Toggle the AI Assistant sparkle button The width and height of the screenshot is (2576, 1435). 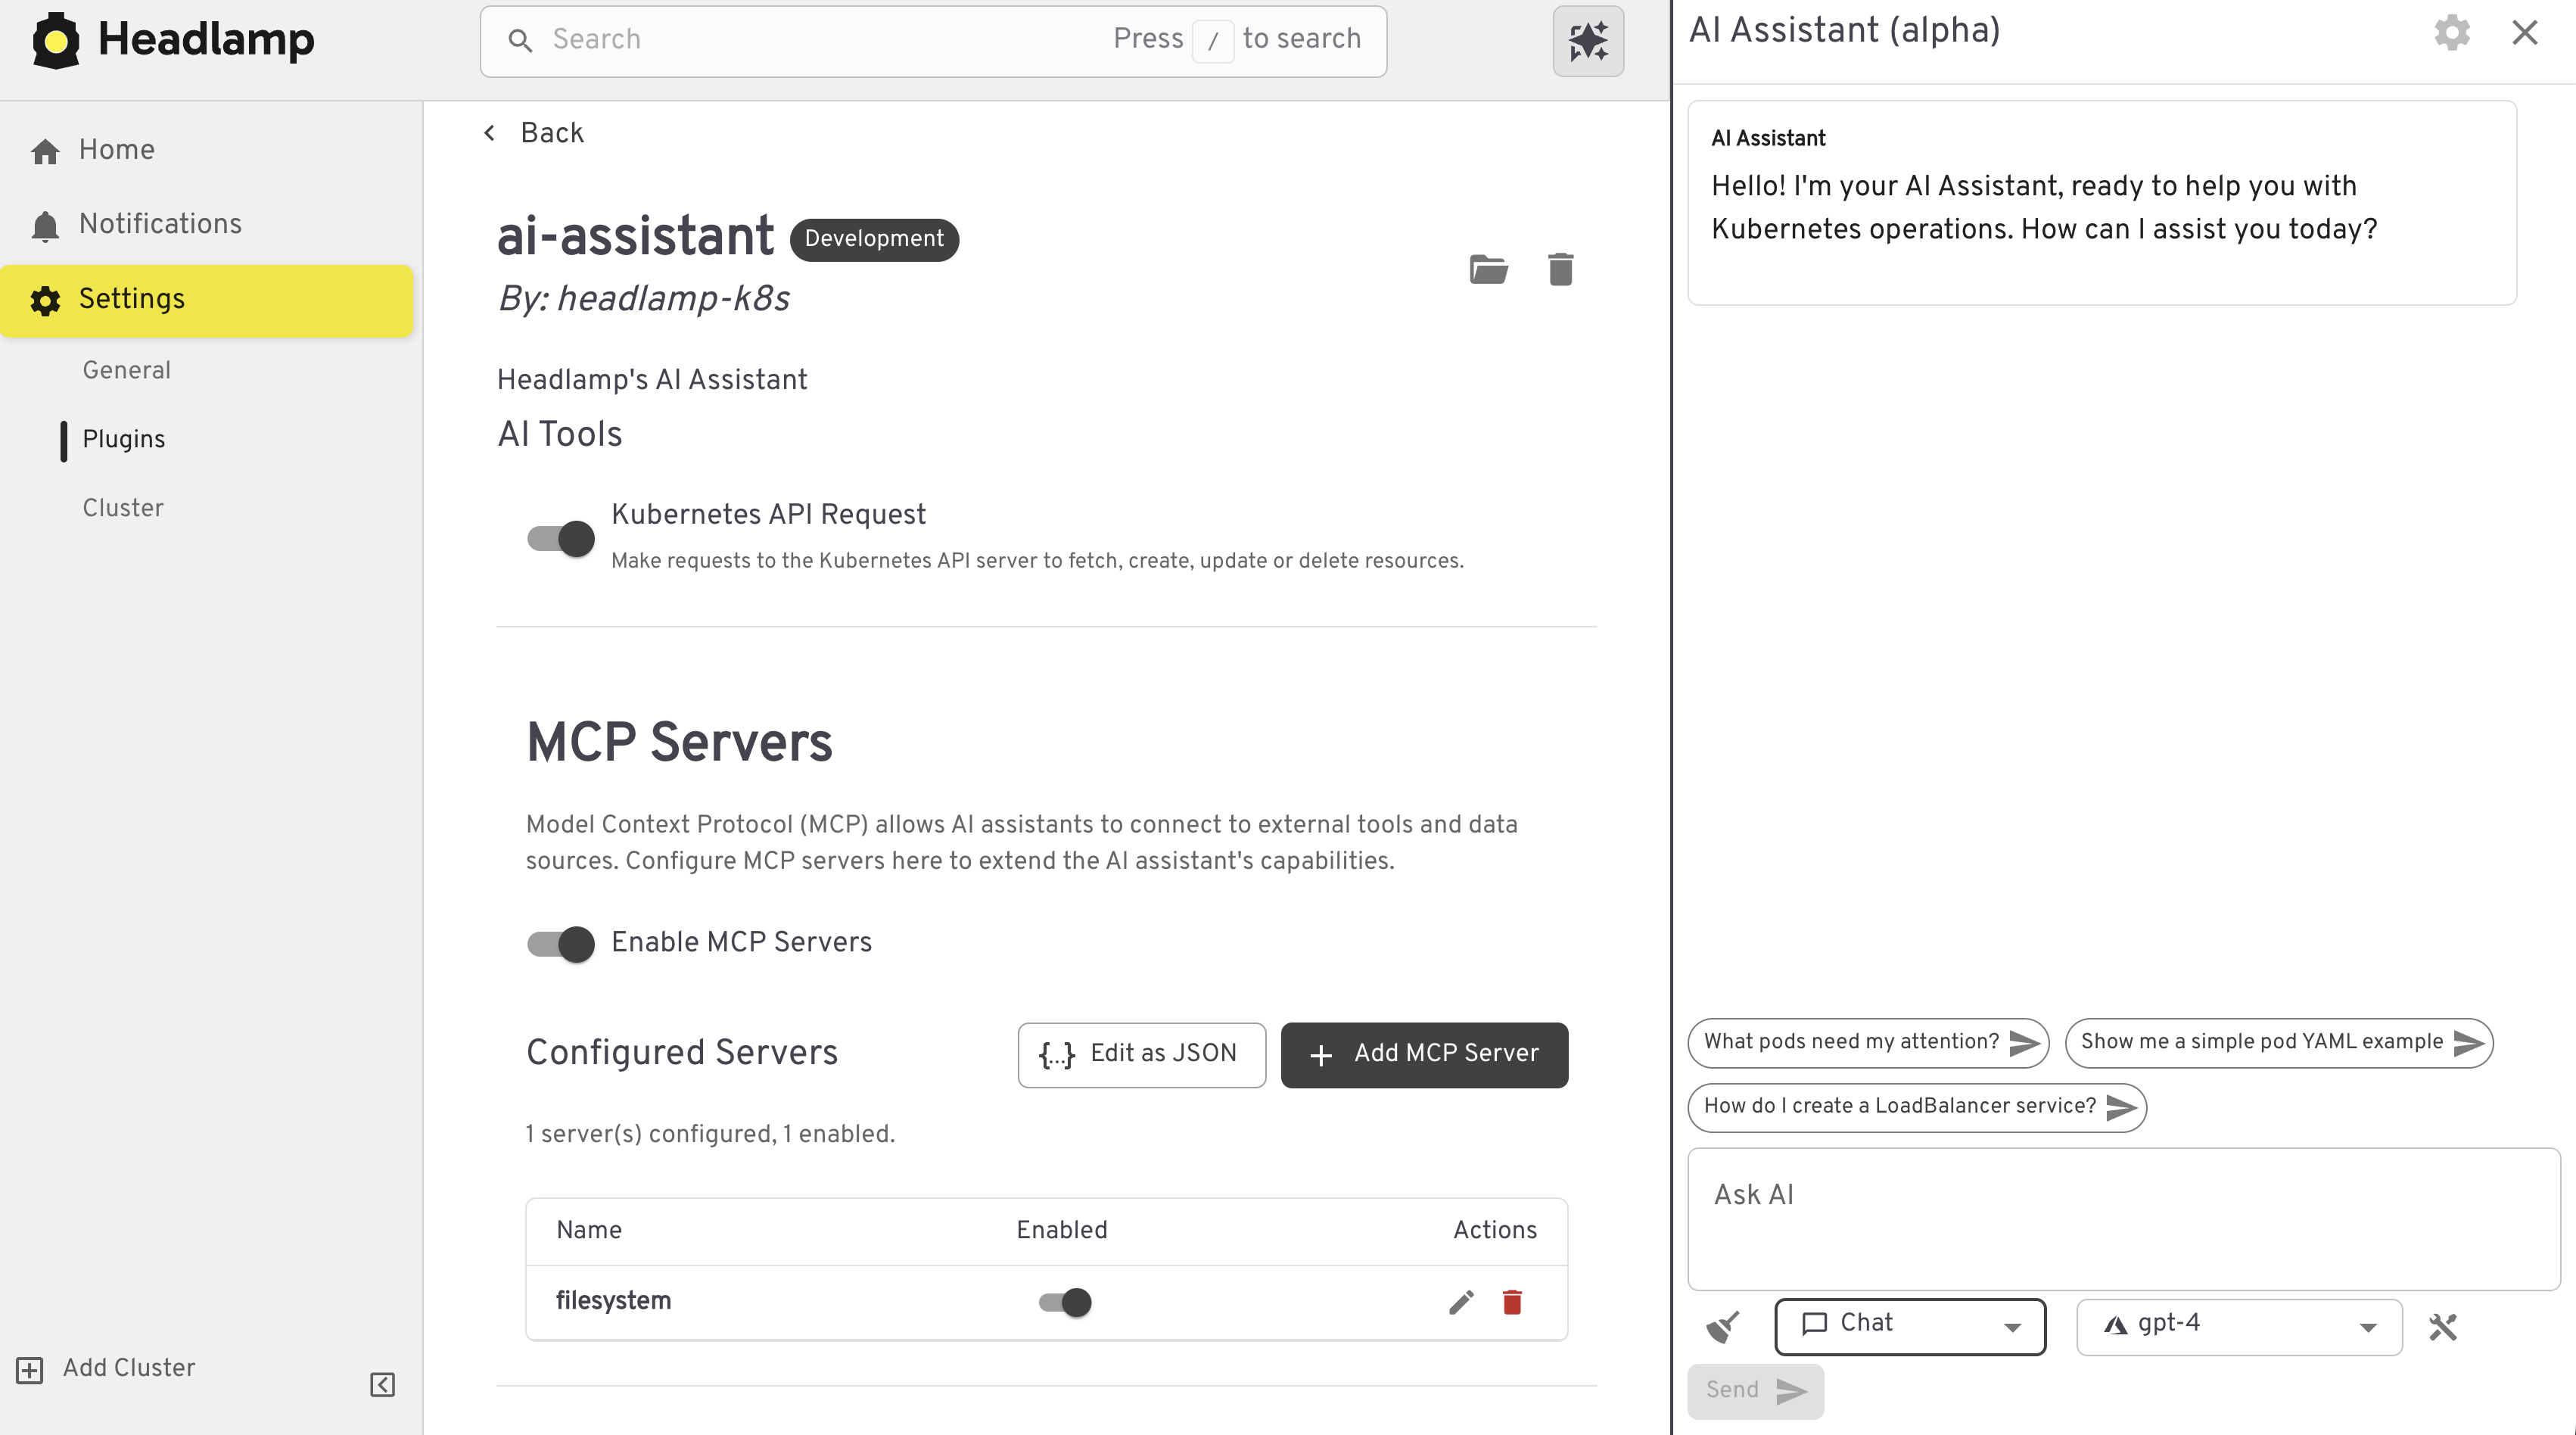[1588, 41]
